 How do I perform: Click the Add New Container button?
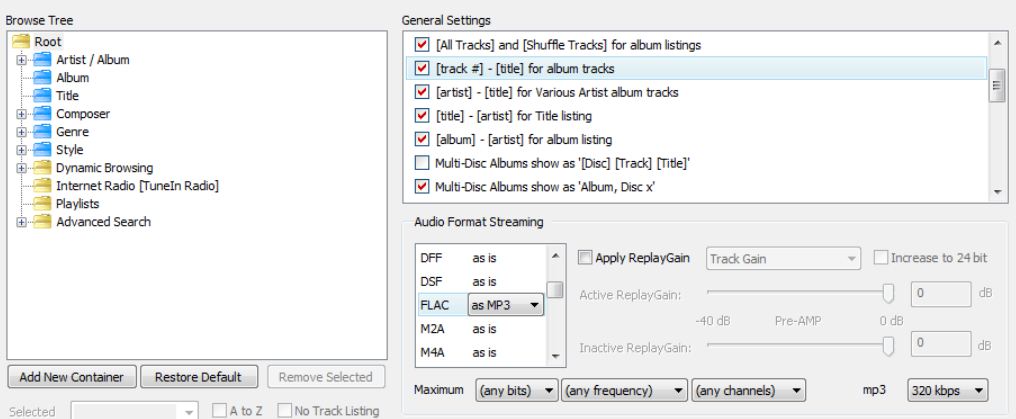[x=70, y=377]
